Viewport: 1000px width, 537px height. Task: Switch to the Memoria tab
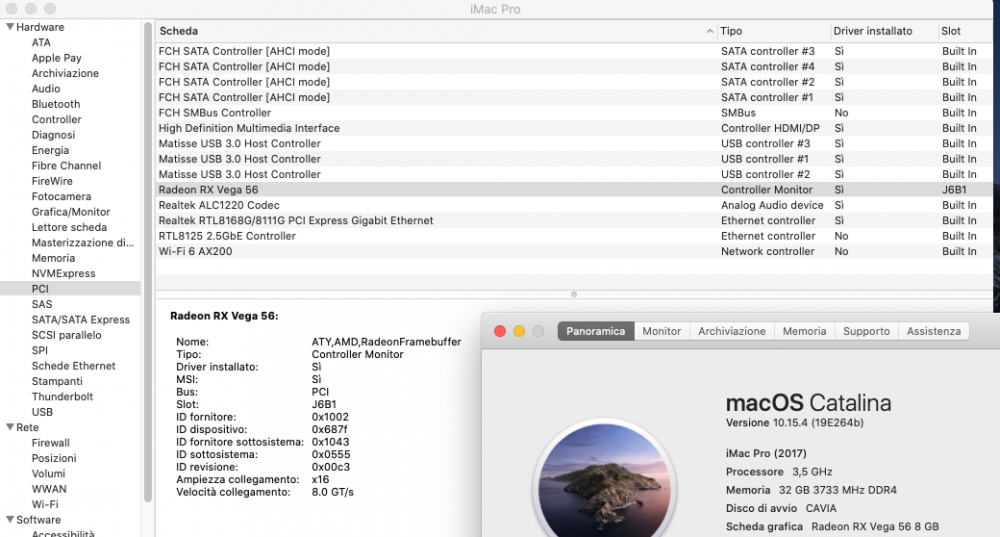click(804, 331)
